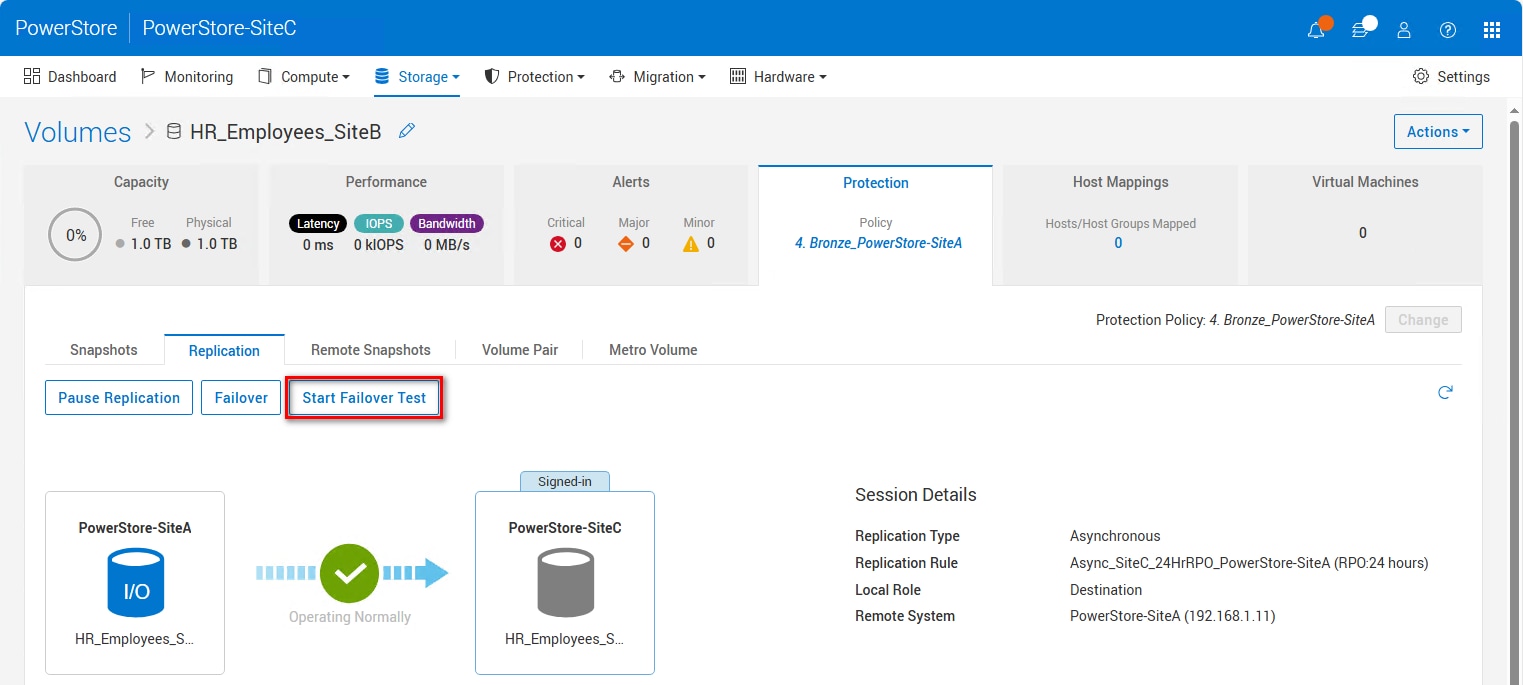Open the Compute dropdown menu
Screen dimensions: 1523x685
(x=304, y=77)
